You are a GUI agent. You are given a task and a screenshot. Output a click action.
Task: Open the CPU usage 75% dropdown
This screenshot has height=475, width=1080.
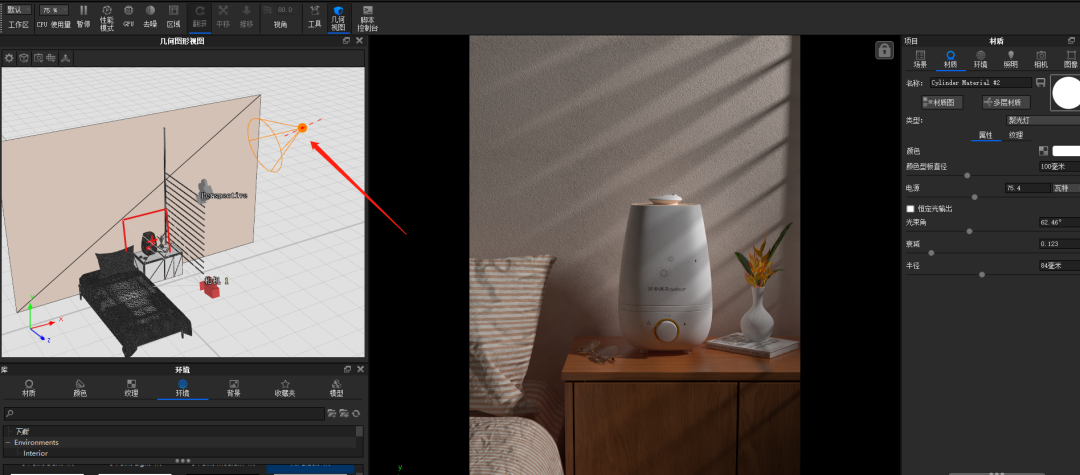coord(54,9)
